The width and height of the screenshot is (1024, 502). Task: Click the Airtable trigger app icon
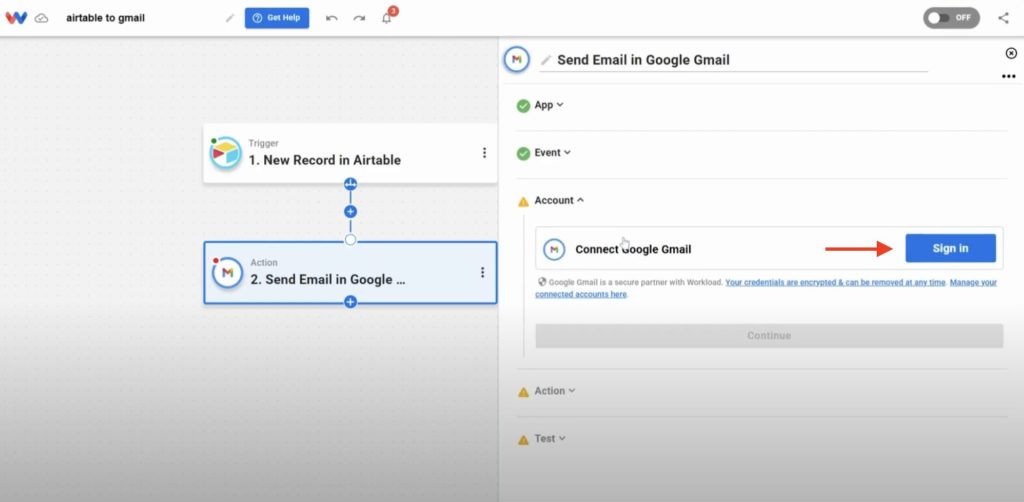coord(226,153)
